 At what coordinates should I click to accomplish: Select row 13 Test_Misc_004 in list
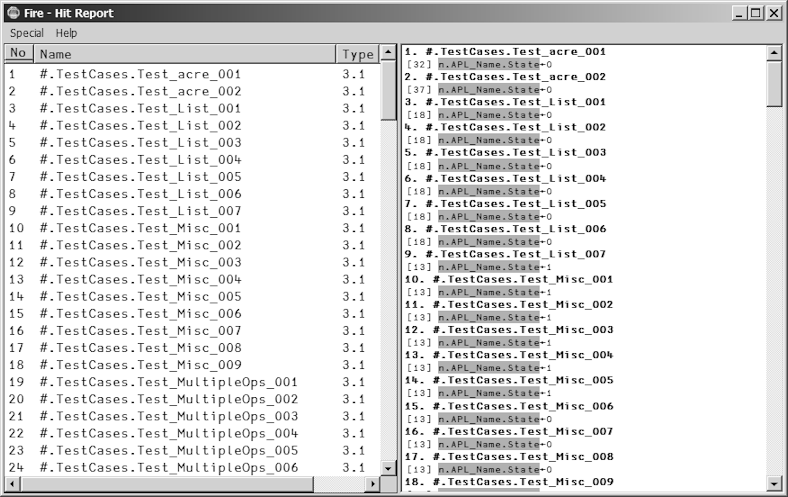tap(192, 279)
